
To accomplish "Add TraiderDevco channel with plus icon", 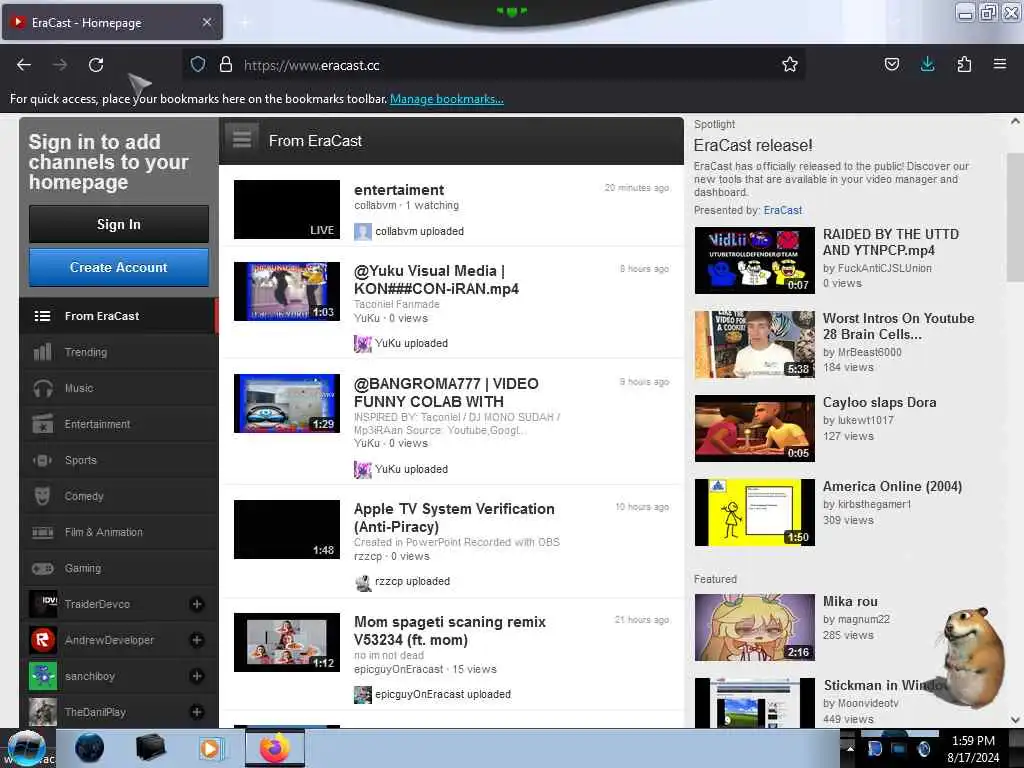I will 197,604.
